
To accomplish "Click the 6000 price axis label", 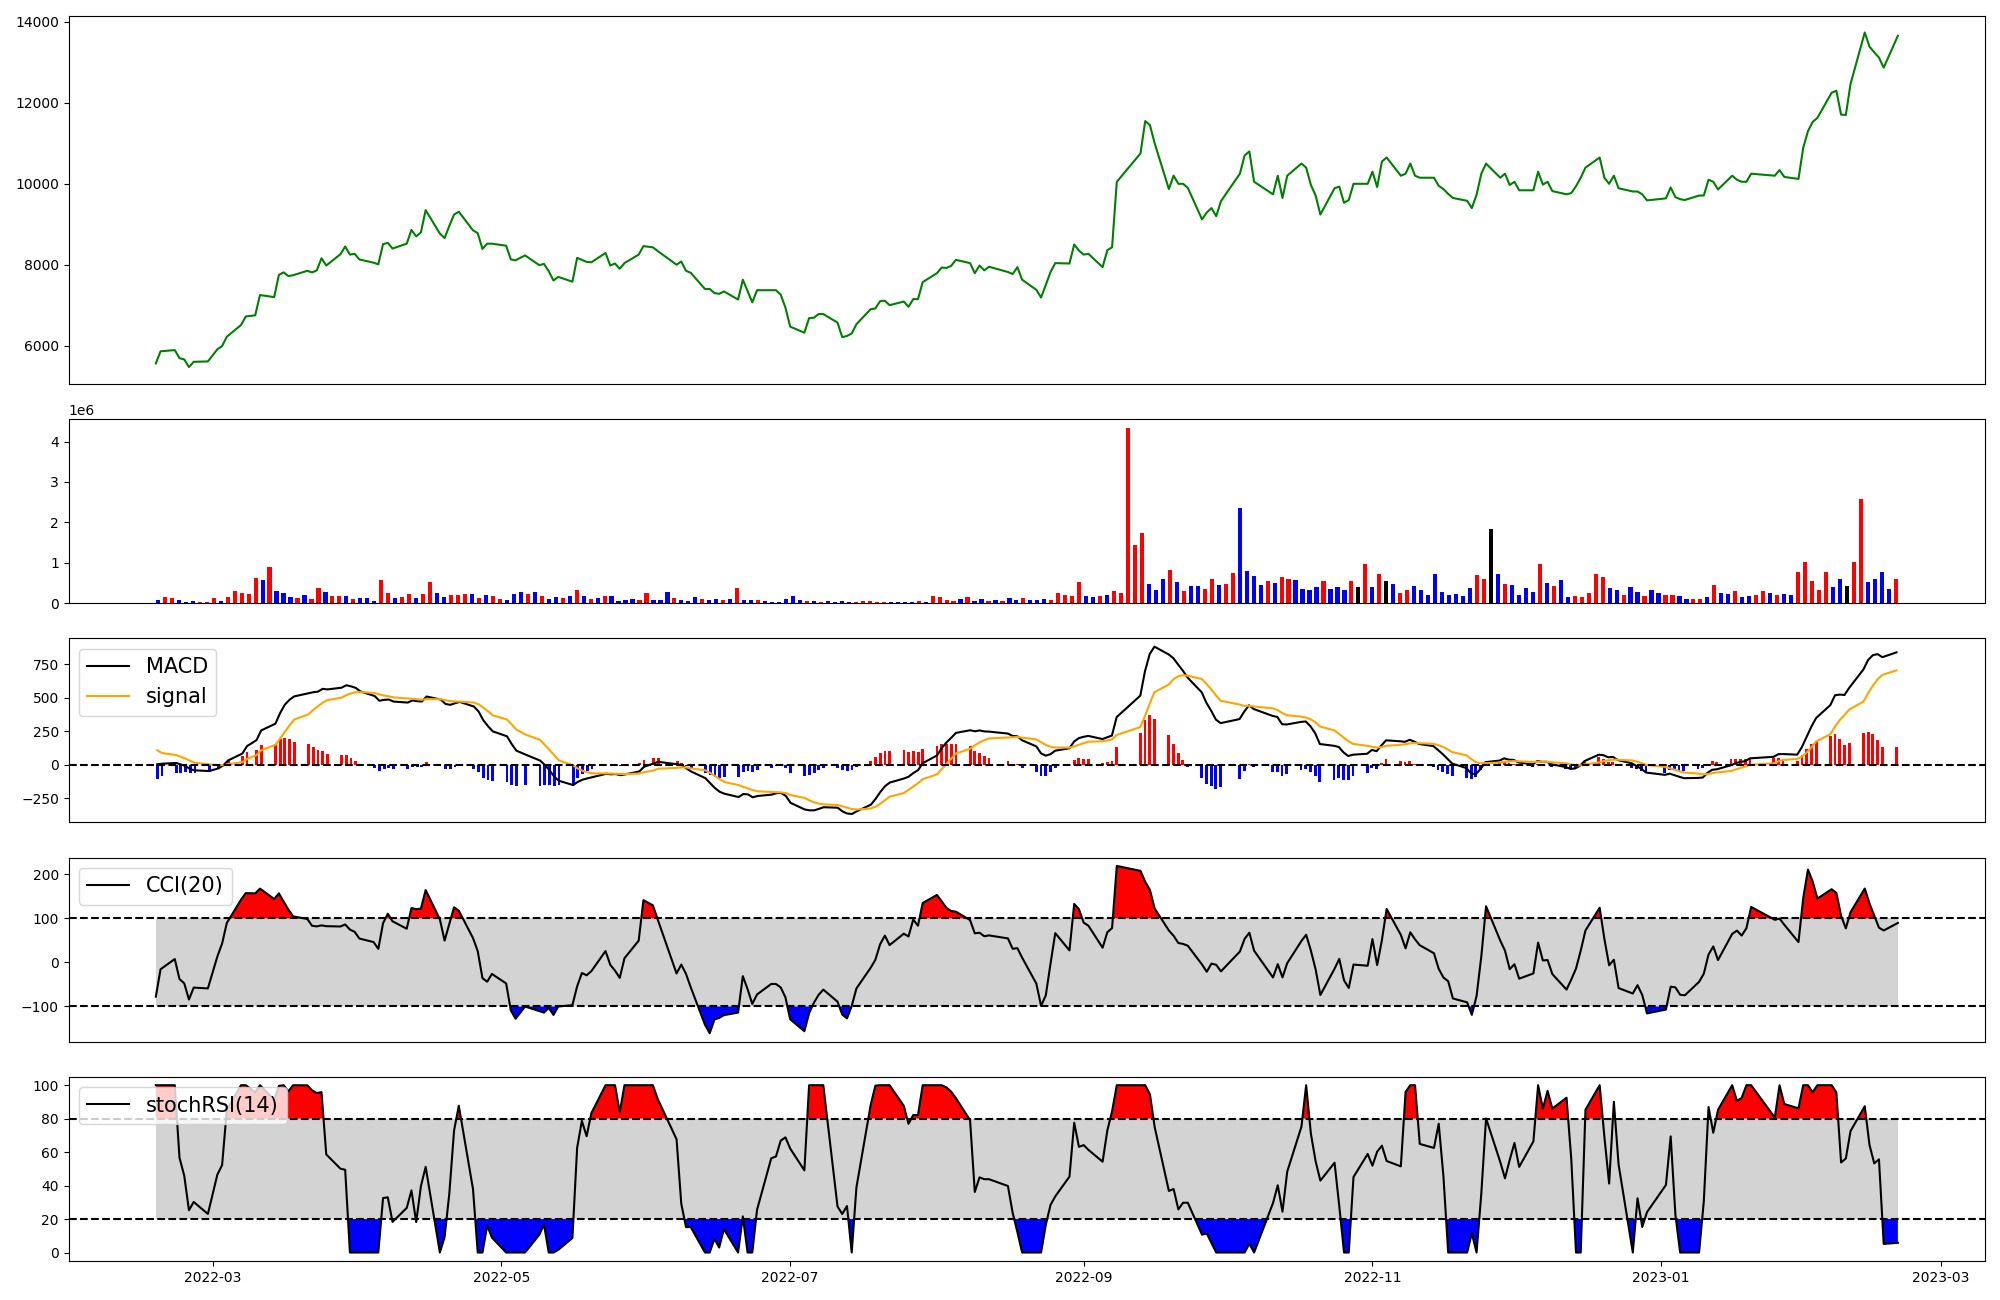I will (41, 347).
